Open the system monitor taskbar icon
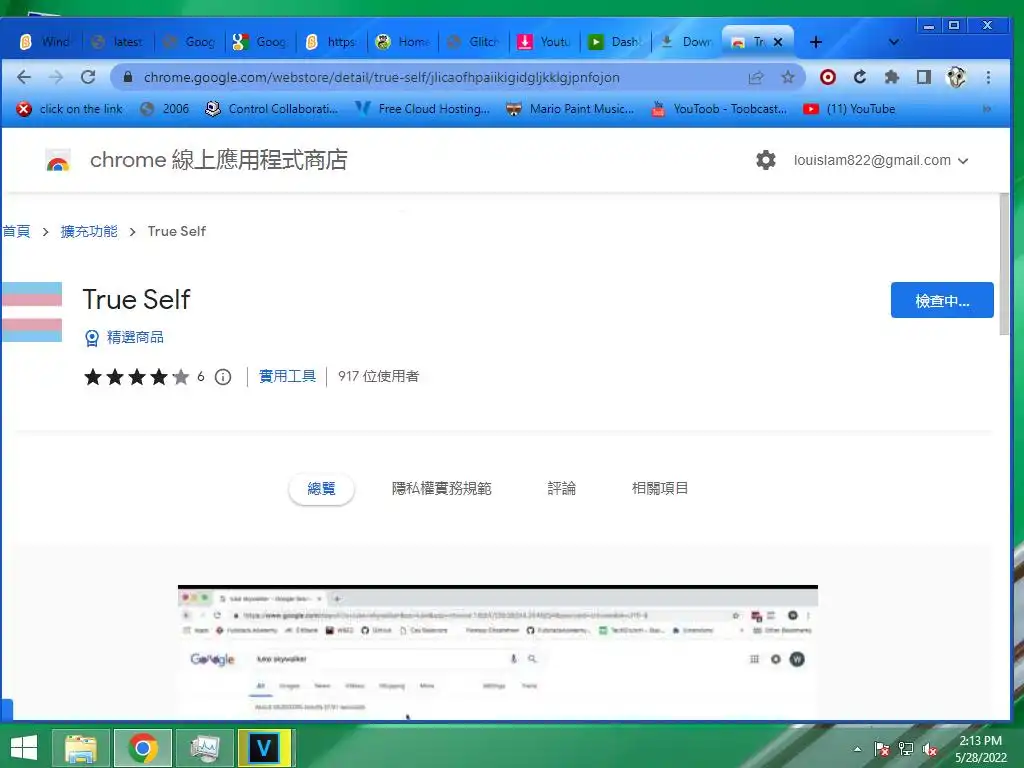The width and height of the screenshot is (1024, 768). pyautogui.click(x=205, y=748)
